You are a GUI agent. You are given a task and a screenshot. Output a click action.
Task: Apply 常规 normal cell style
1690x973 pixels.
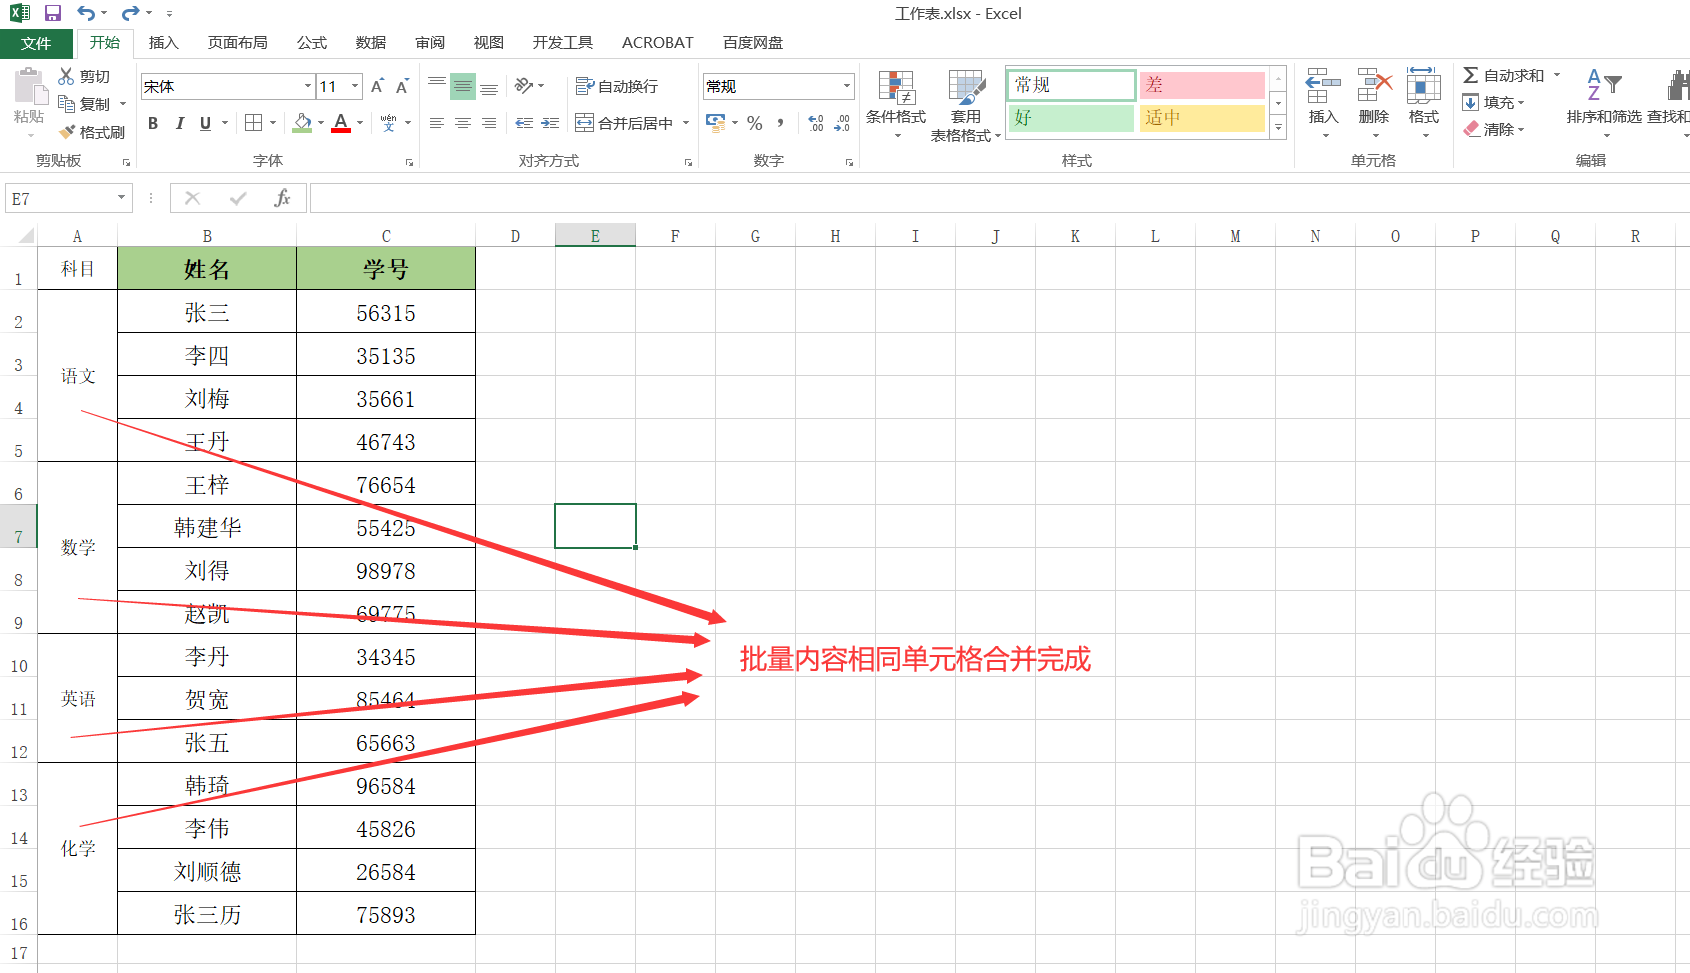coord(1072,85)
